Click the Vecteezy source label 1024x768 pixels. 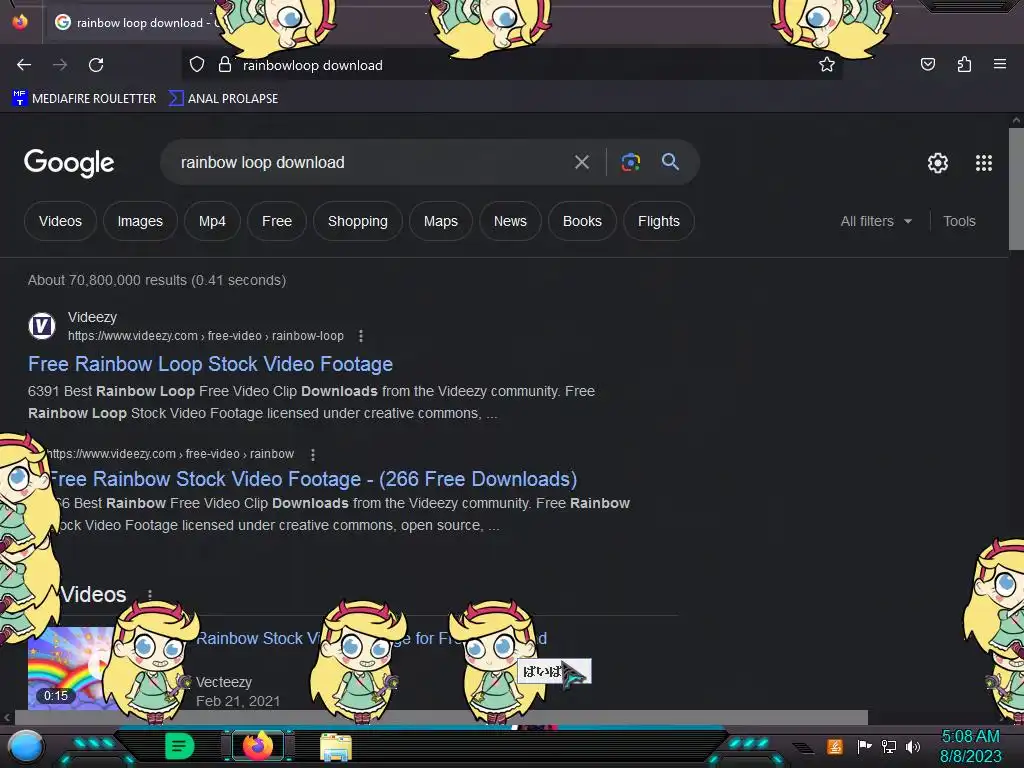coord(224,682)
